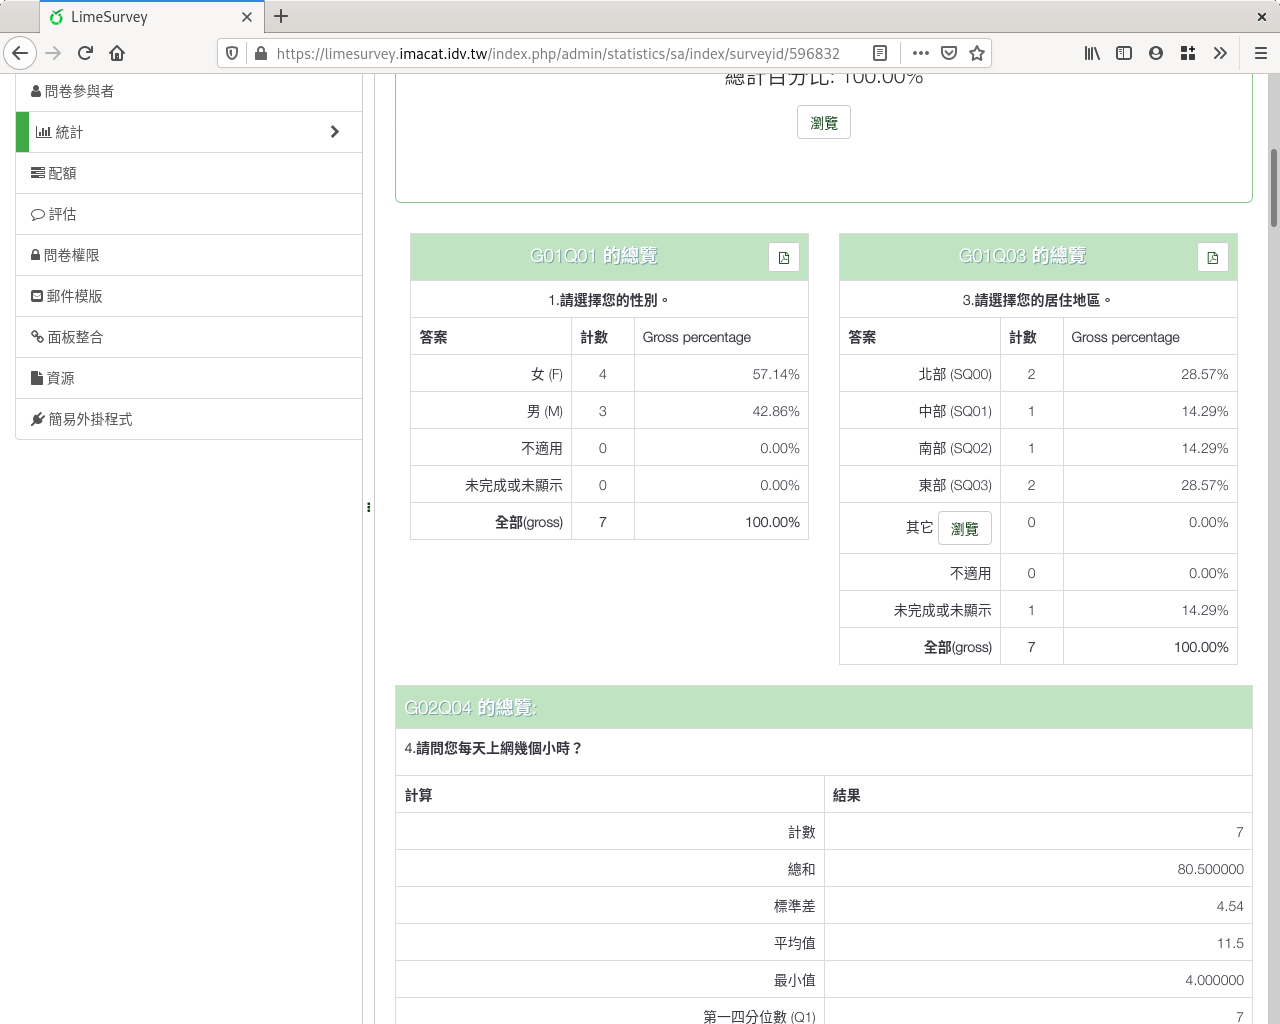
Task: Export G01Q03 summary with PDF icon
Action: point(1213,257)
